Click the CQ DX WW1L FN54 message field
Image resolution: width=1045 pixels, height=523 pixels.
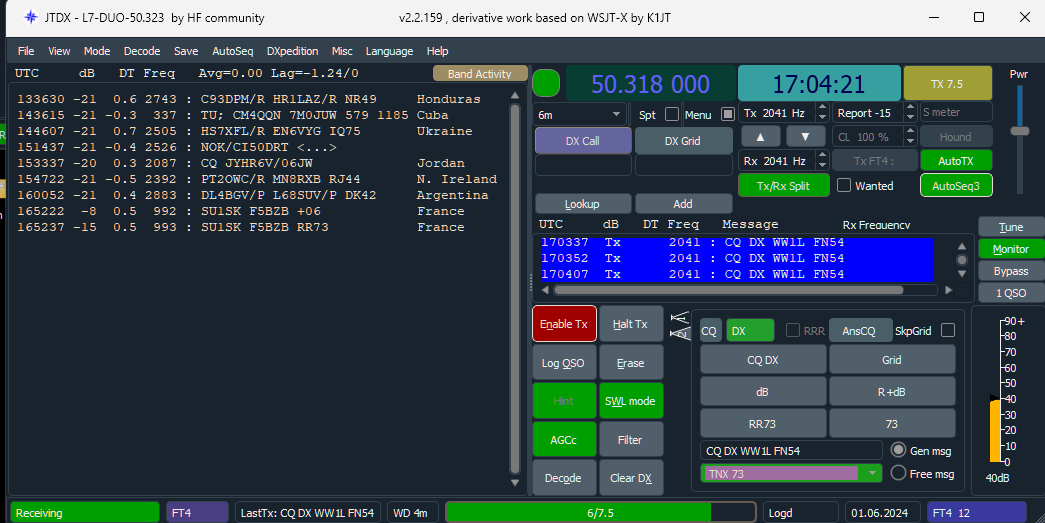(x=791, y=450)
